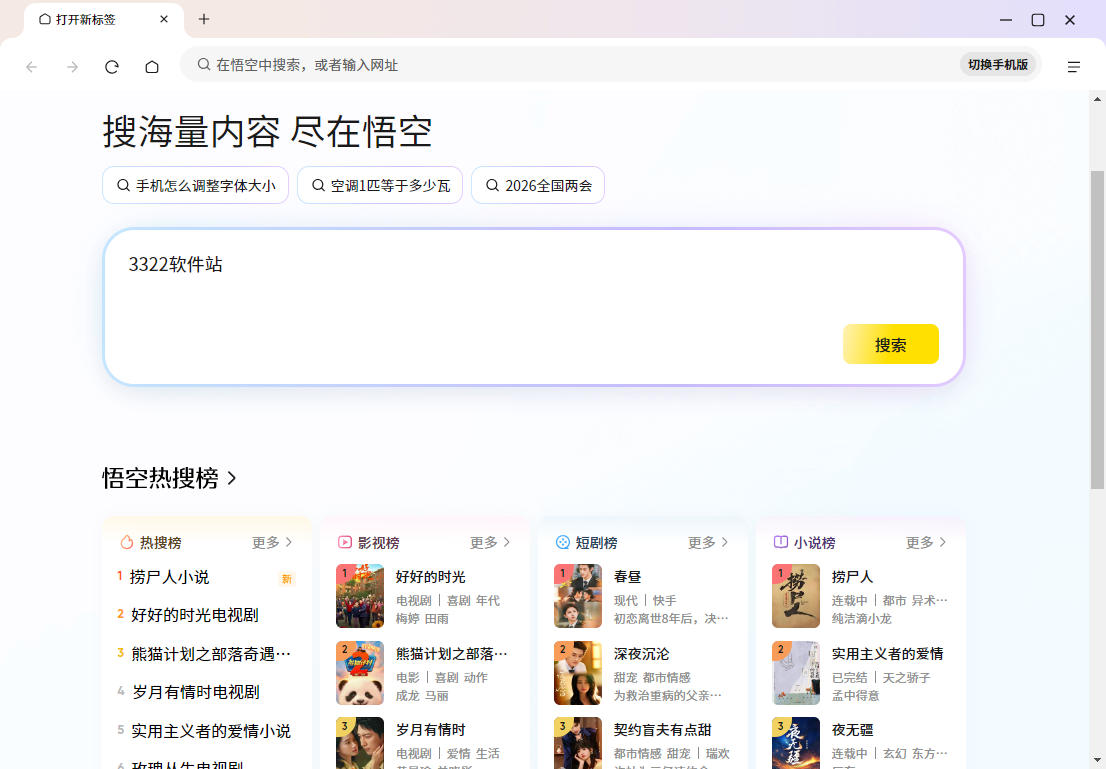The image size is (1106, 769).
Task: Open hot search item 捞尸人小说
Action: [x=170, y=577]
